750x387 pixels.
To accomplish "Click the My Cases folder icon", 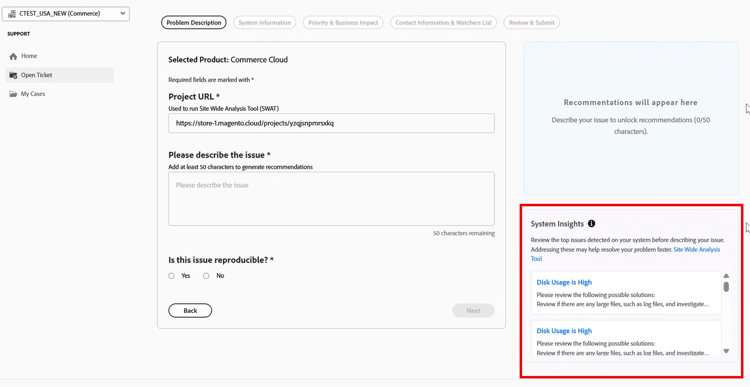I will [x=13, y=94].
